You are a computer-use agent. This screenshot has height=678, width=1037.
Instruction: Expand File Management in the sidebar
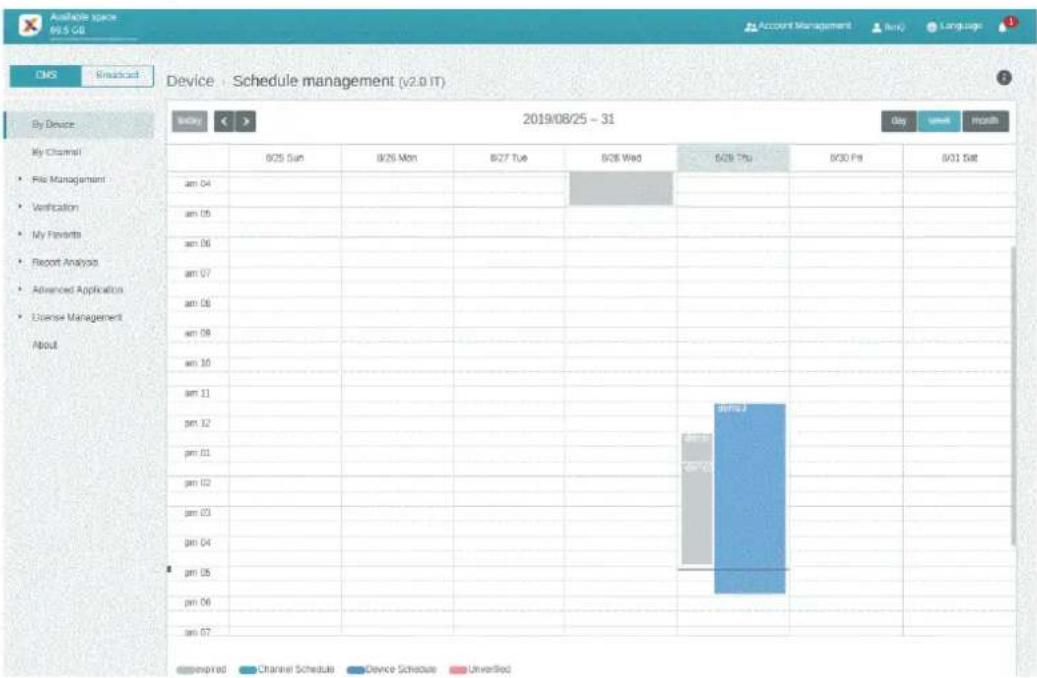point(68,179)
